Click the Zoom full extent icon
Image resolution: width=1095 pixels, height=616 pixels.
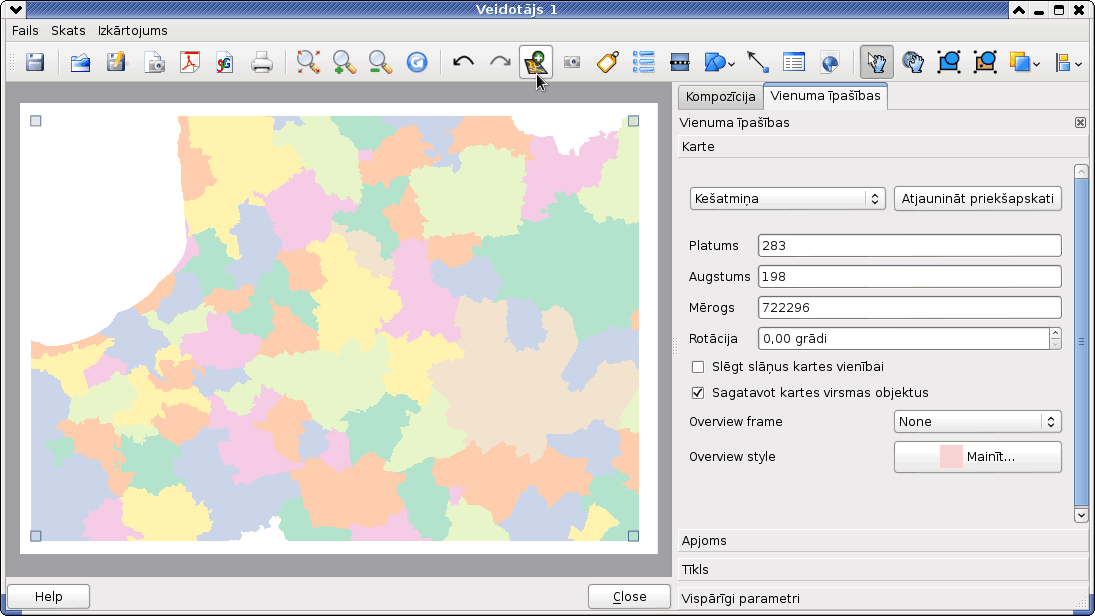[x=308, y=62]
